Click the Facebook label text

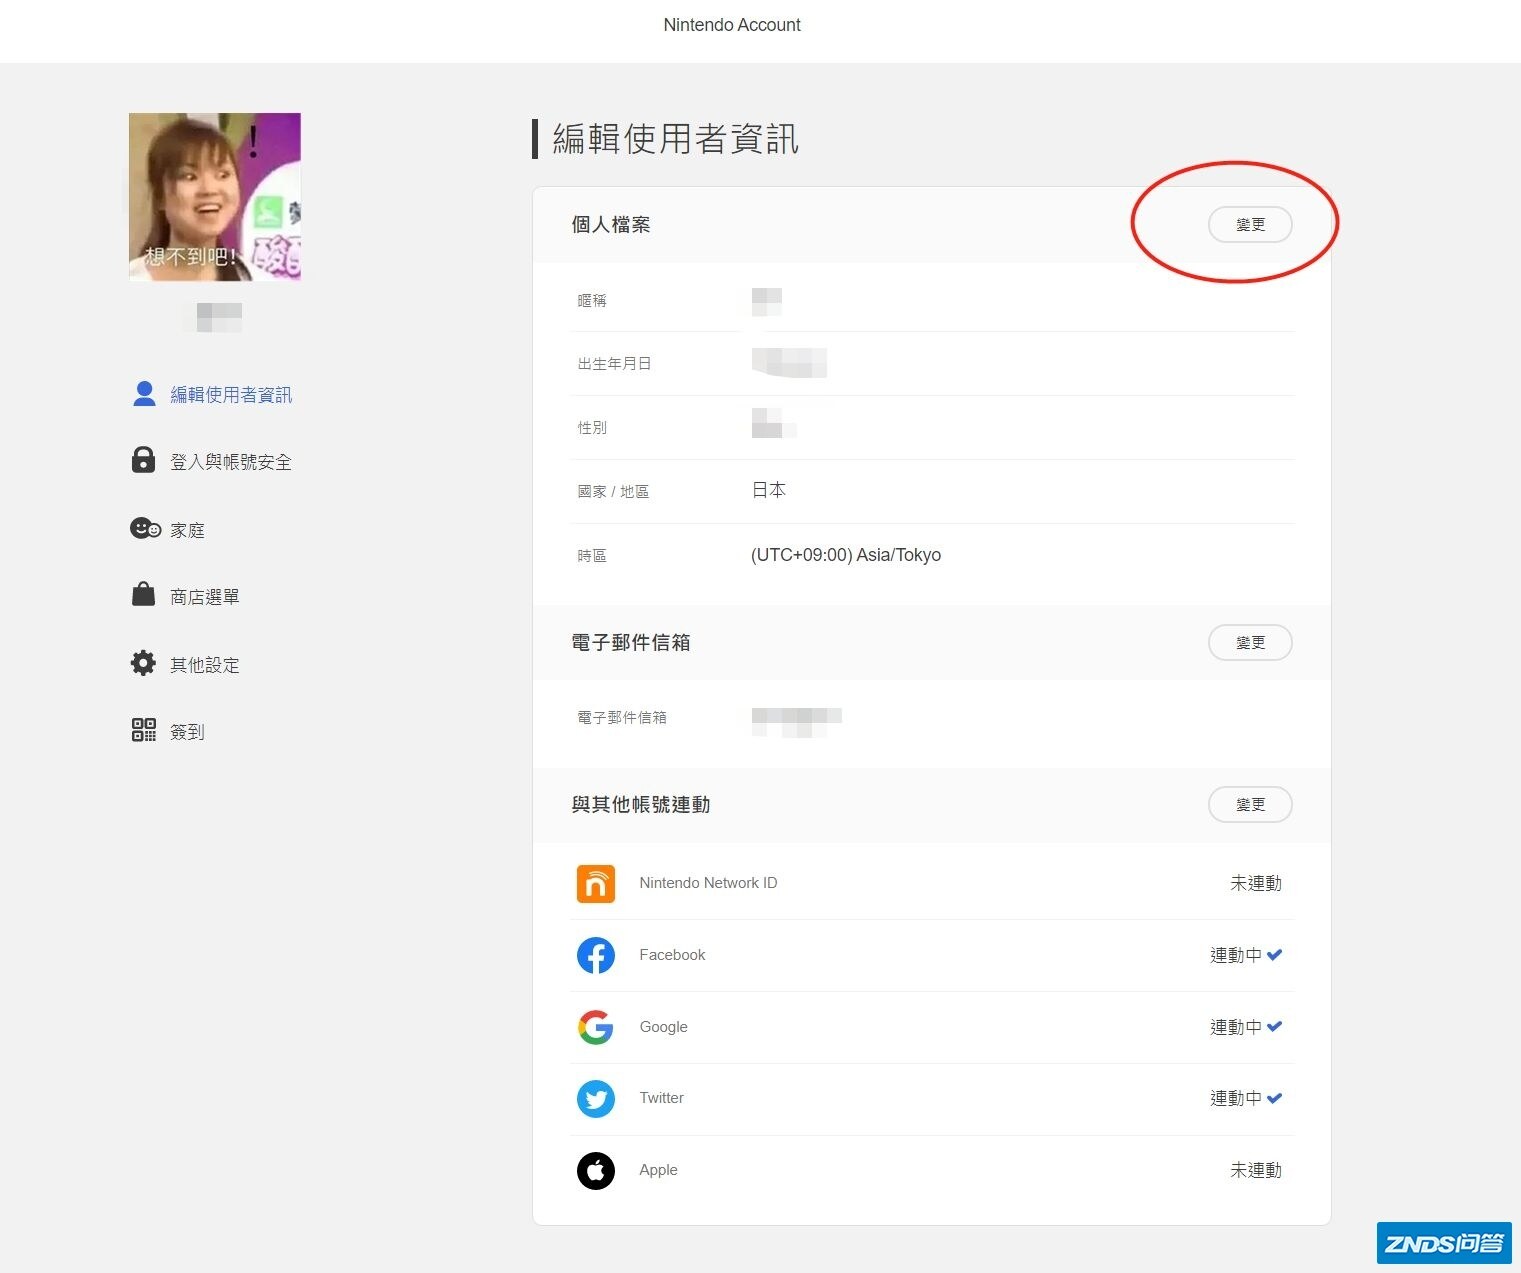672,955
